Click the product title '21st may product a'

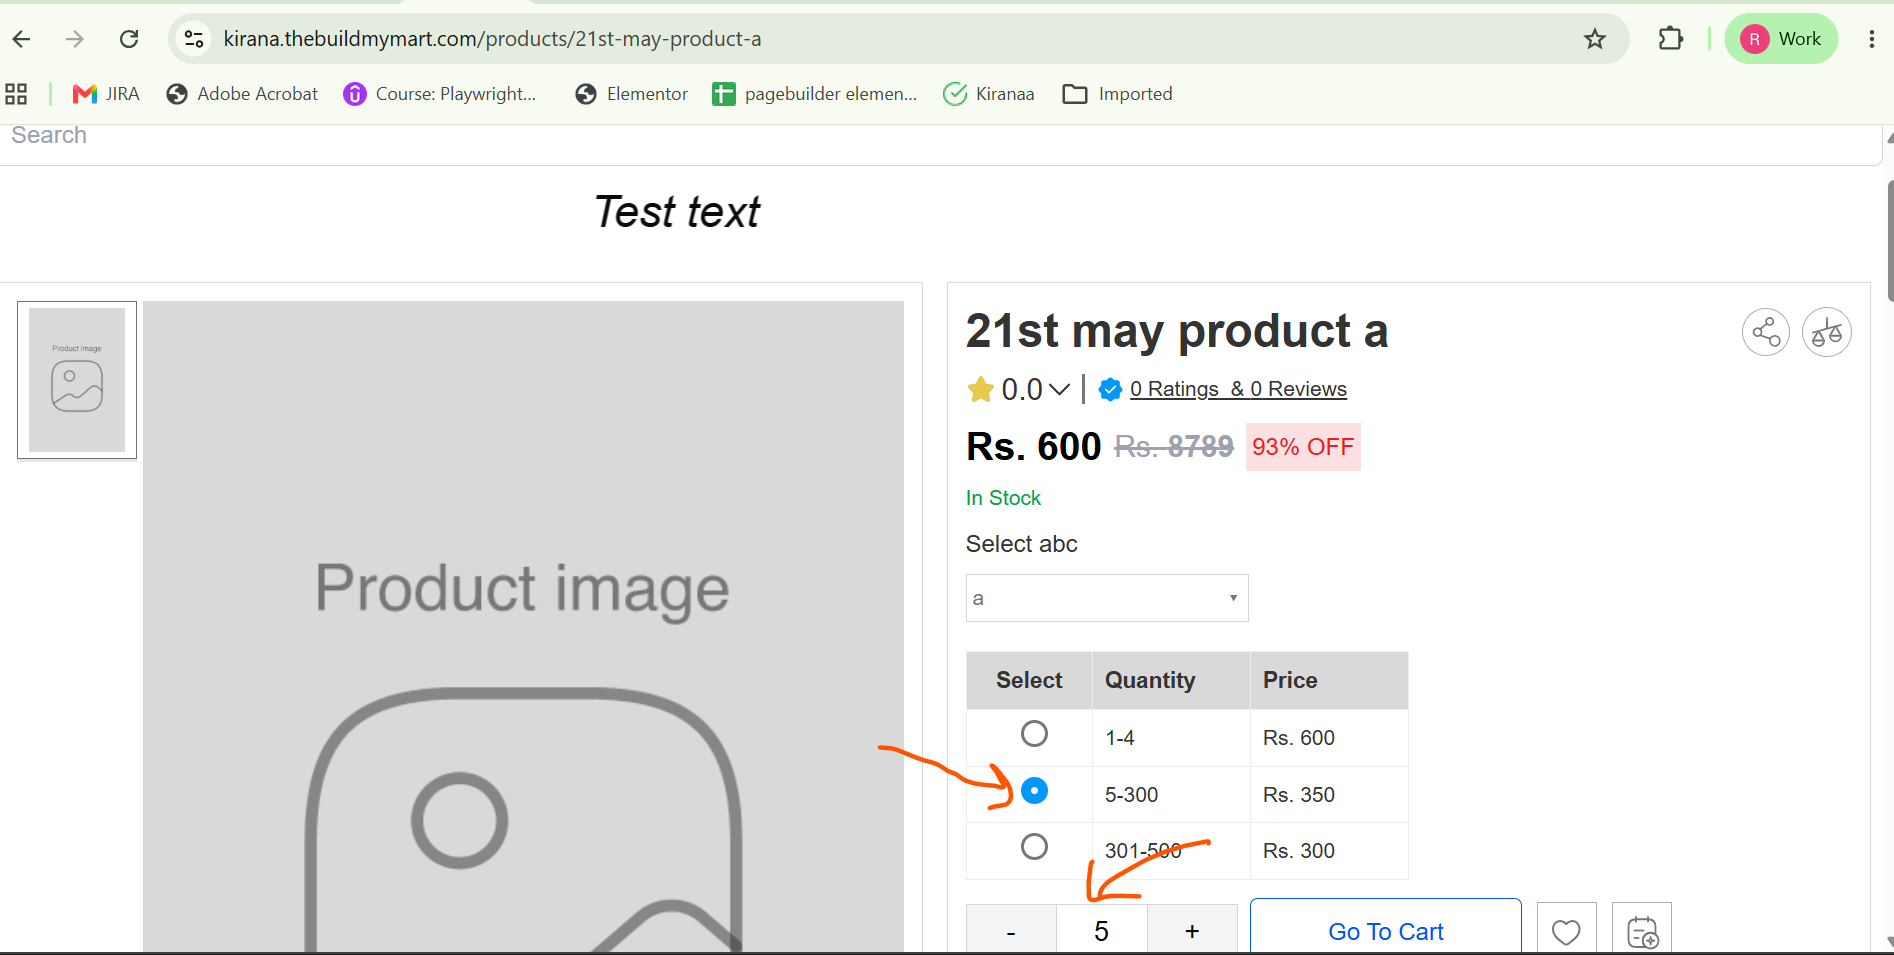point(1177,331)
